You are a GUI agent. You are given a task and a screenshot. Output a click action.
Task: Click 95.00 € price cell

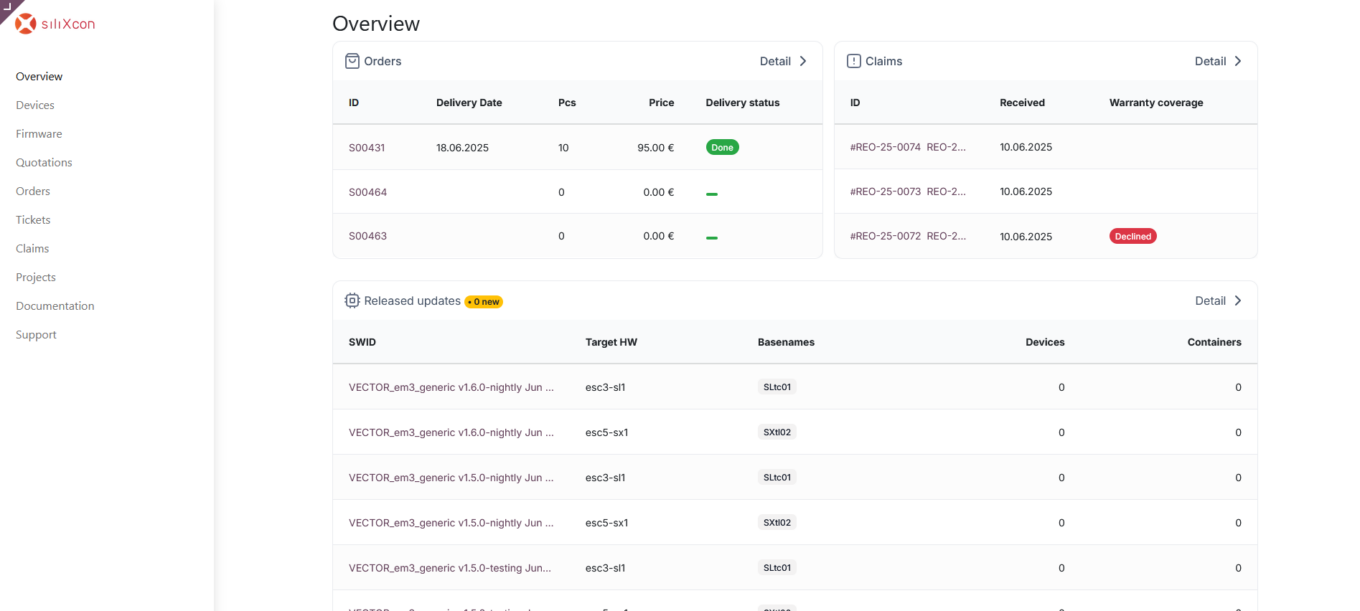coord(655,147)
